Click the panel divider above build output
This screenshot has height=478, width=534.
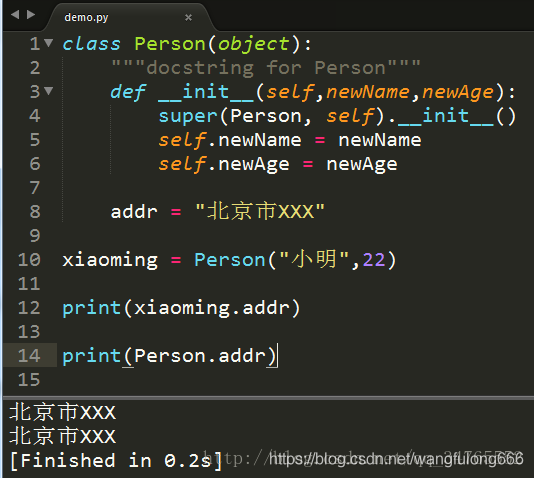click(268, 398)
